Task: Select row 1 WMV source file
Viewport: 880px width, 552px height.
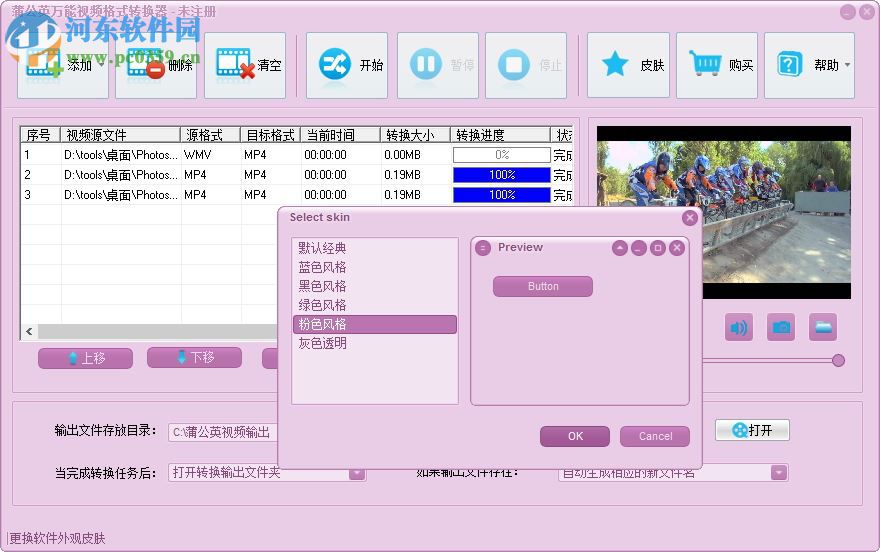Action: point(121,155)
